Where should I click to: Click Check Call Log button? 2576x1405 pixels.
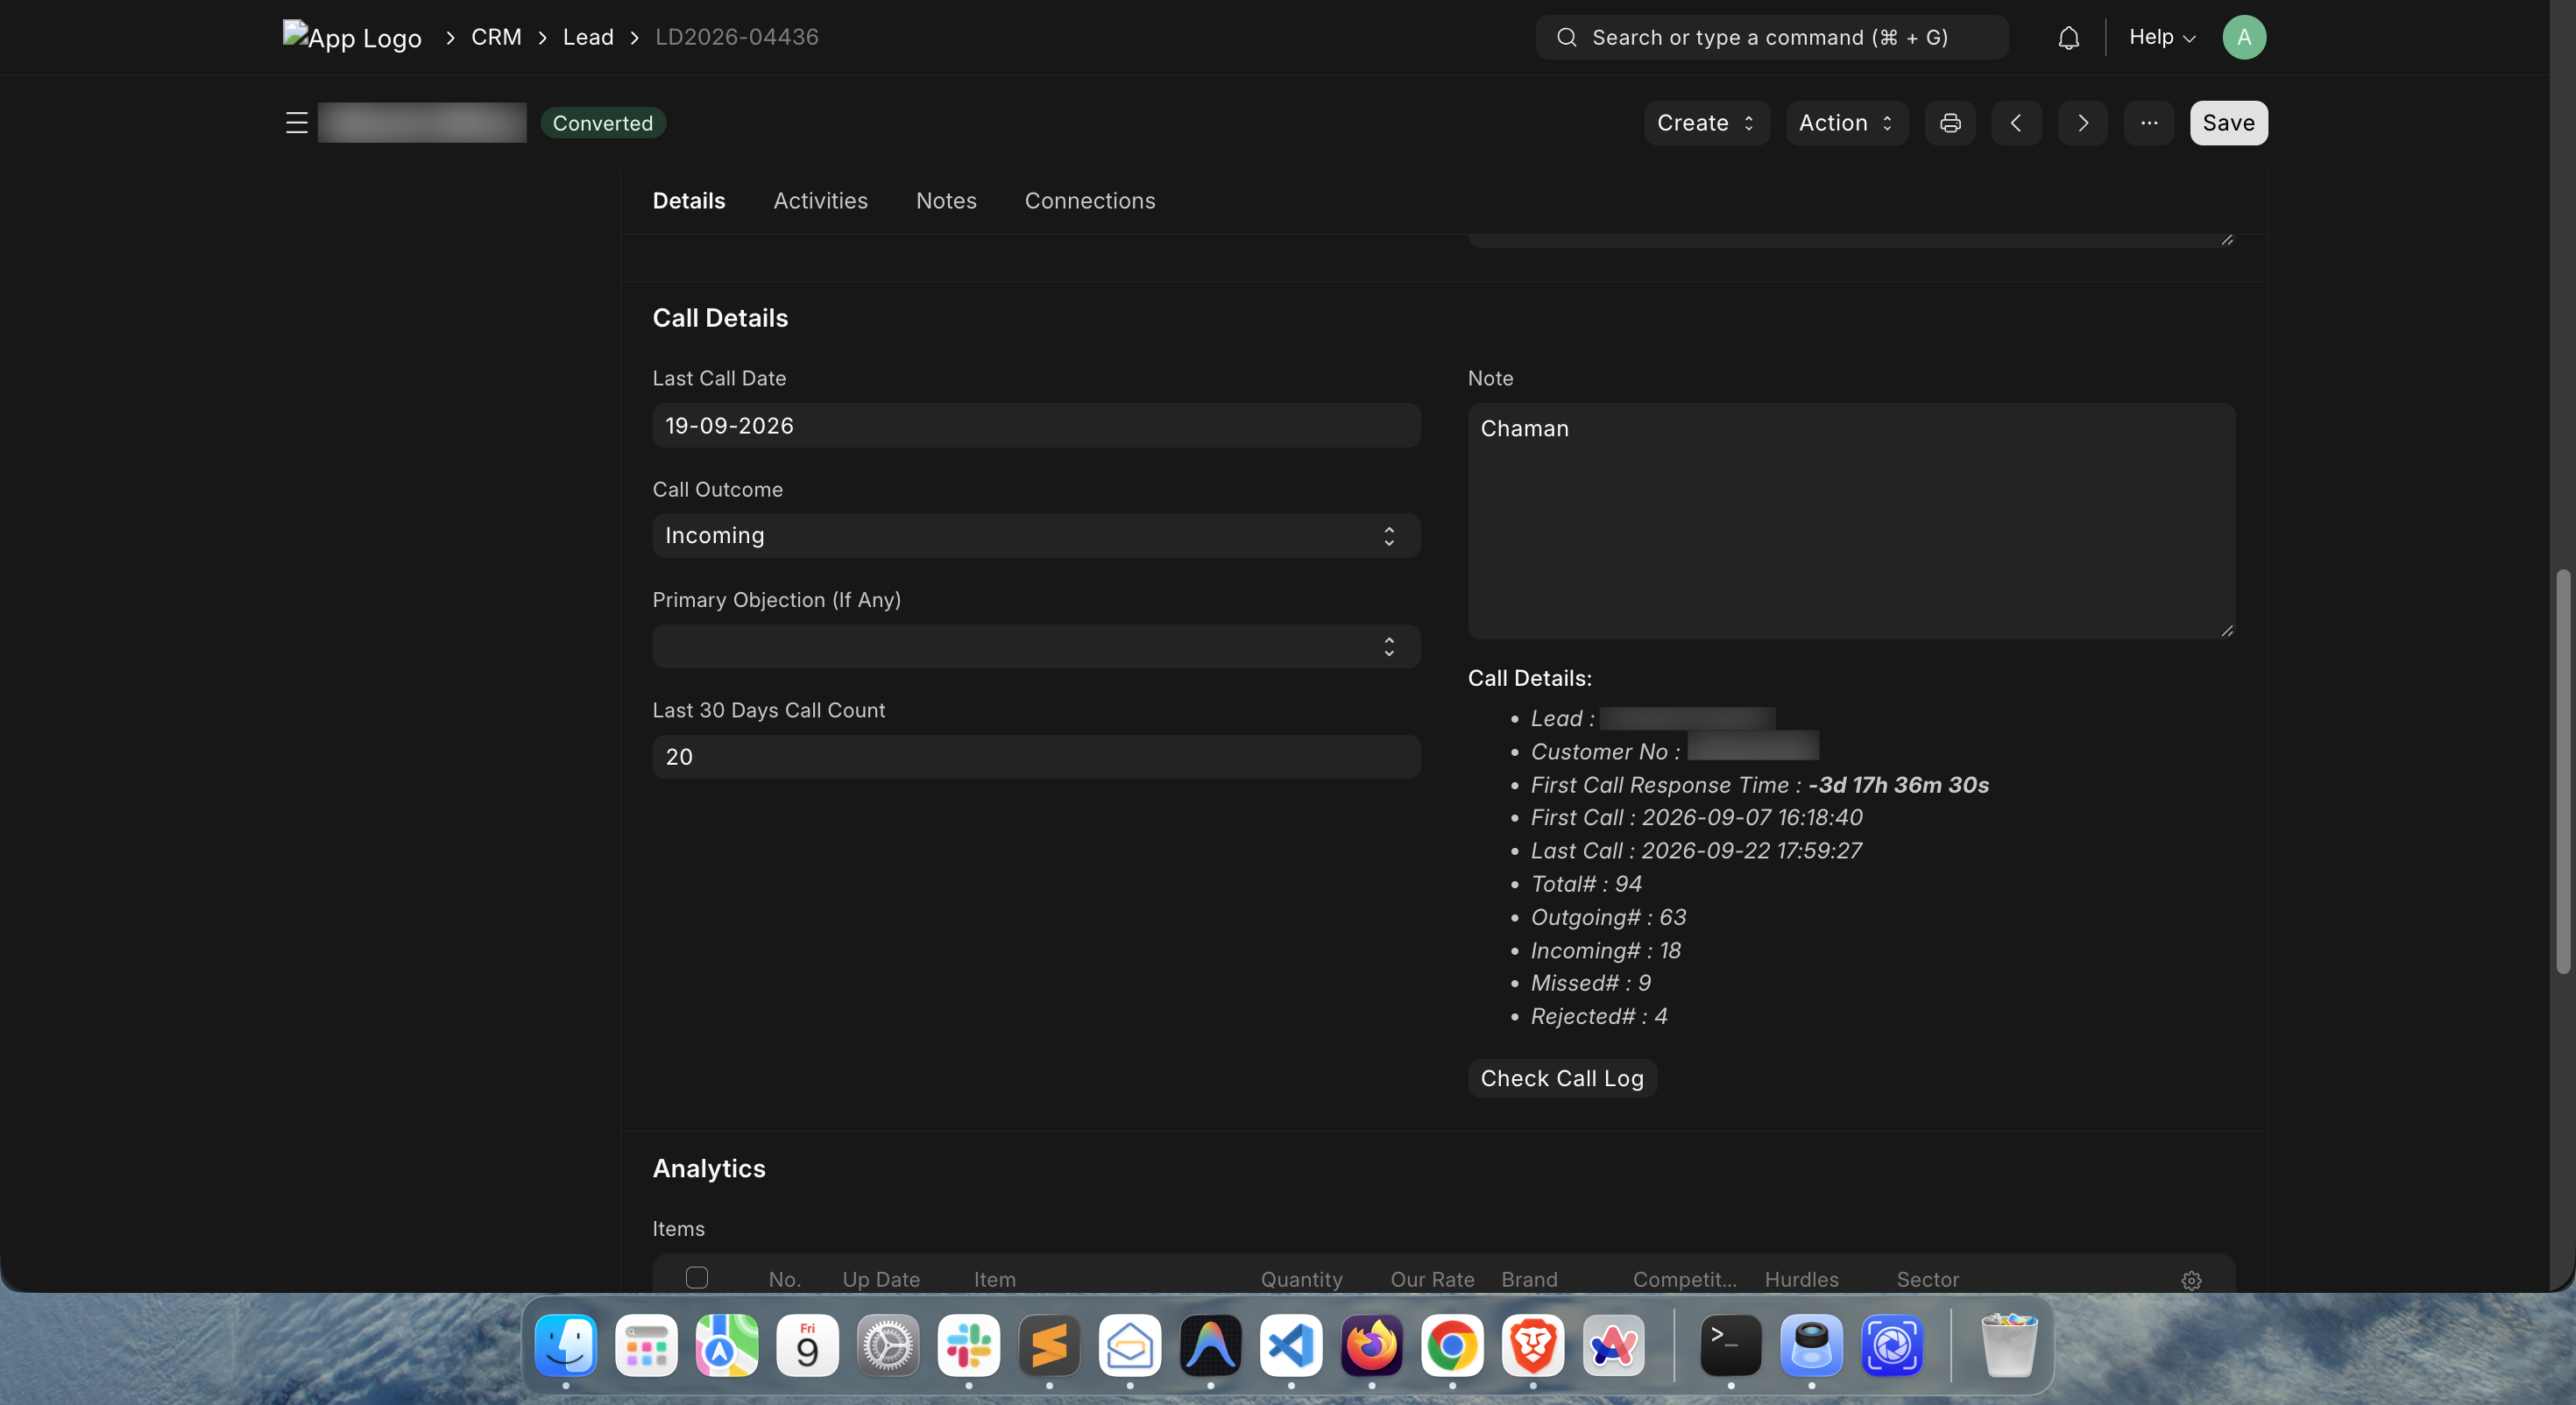(x=1562, y=1078)
